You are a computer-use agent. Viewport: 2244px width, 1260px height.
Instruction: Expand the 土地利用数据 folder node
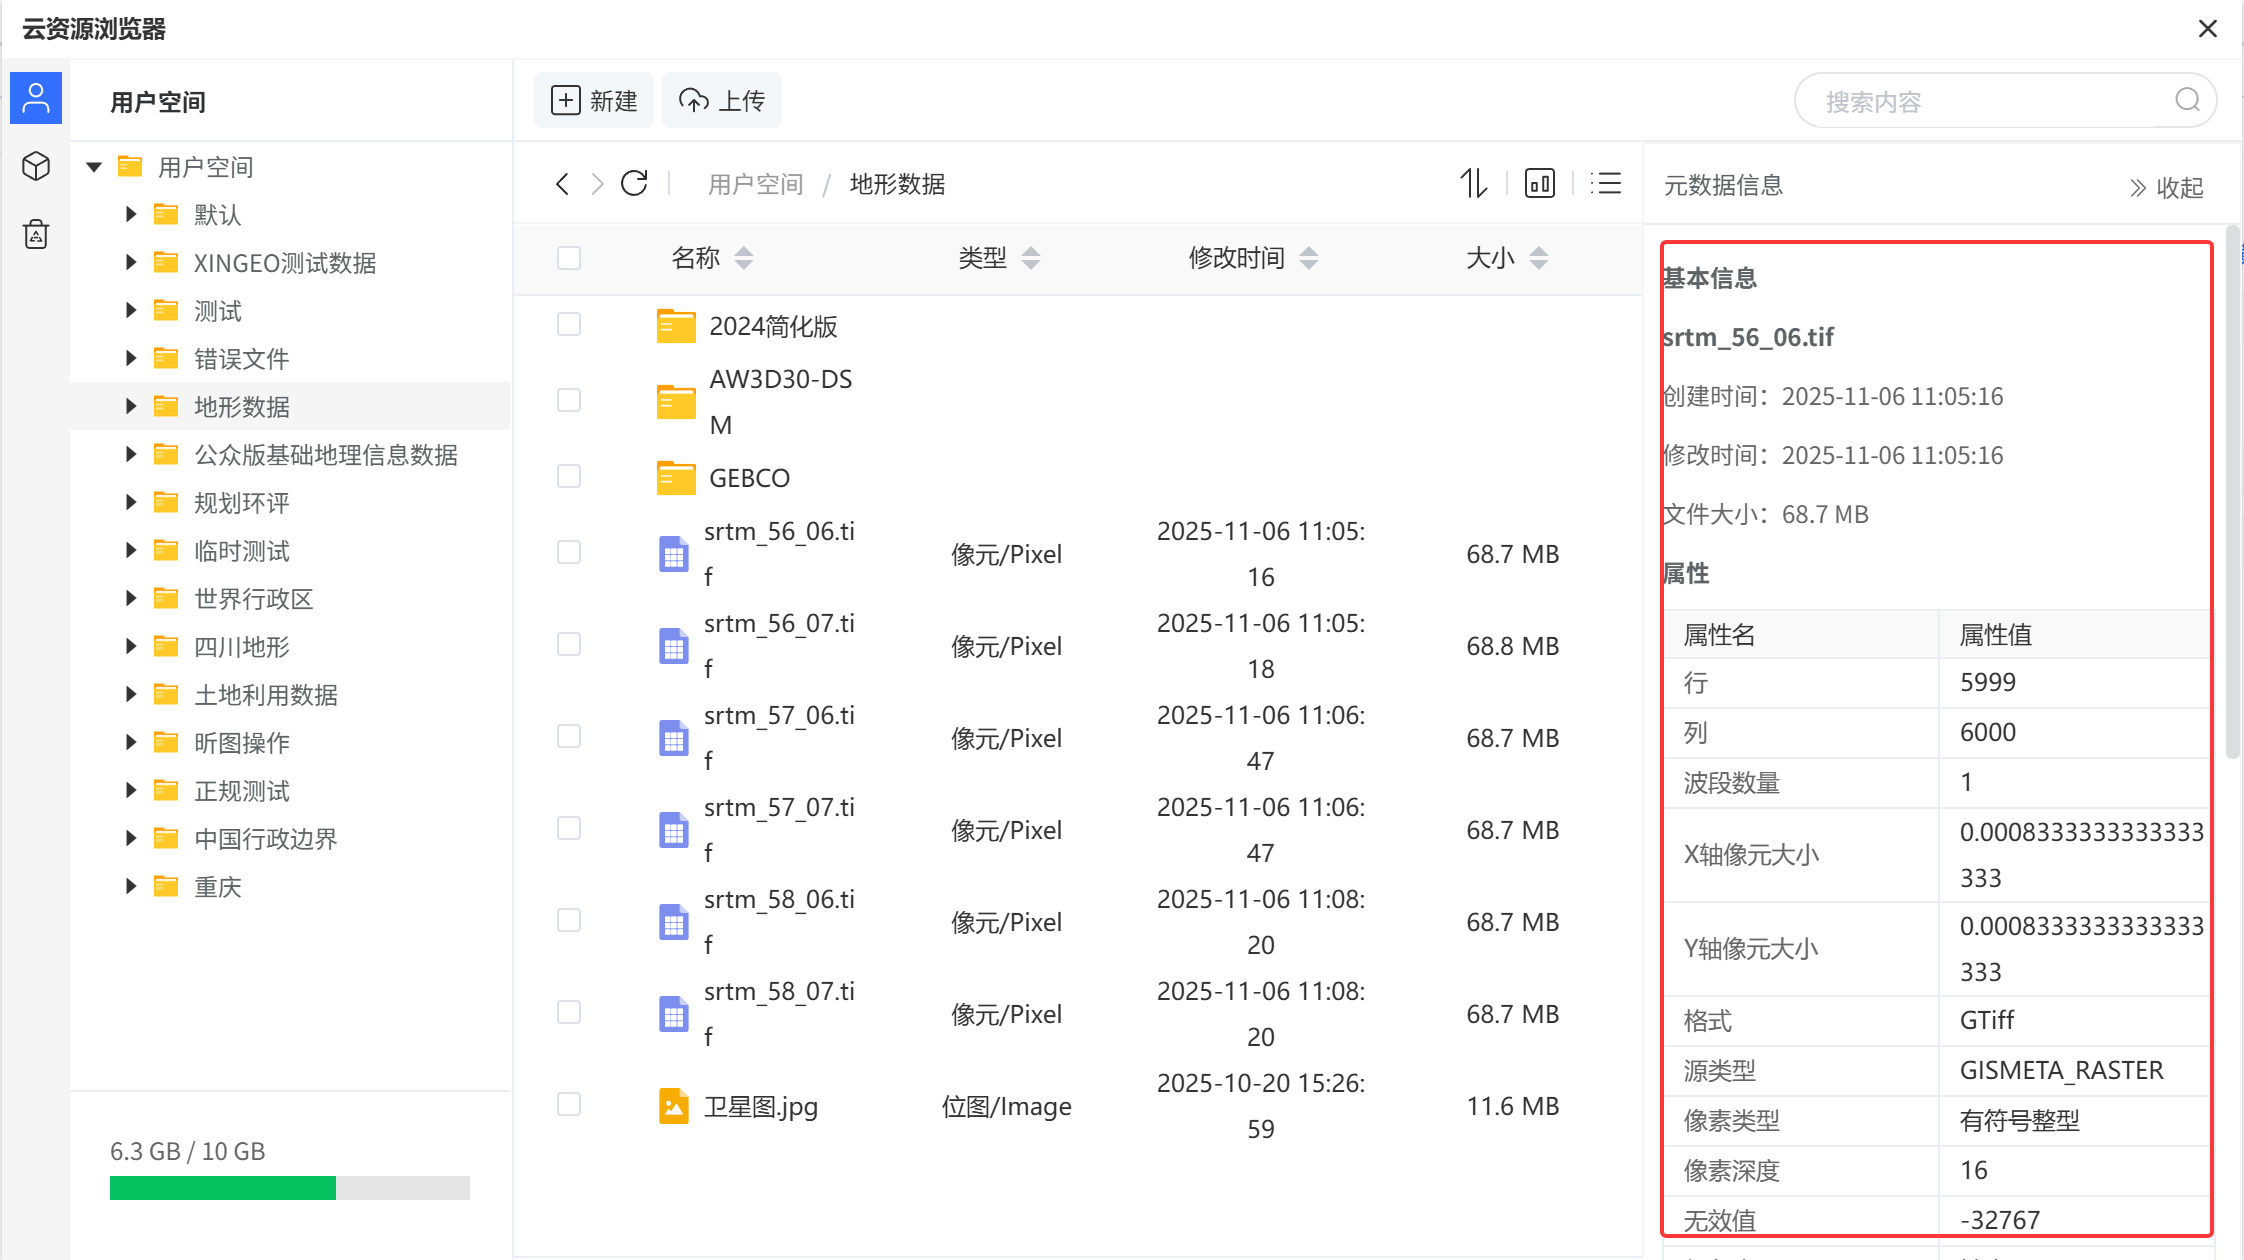click(x=130, y=694)
